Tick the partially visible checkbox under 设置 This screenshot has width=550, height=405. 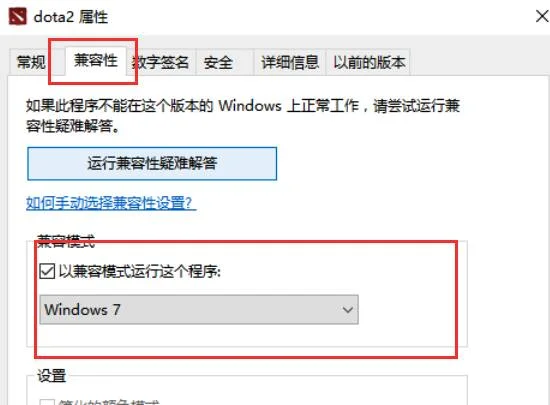[x=47, y=402]
